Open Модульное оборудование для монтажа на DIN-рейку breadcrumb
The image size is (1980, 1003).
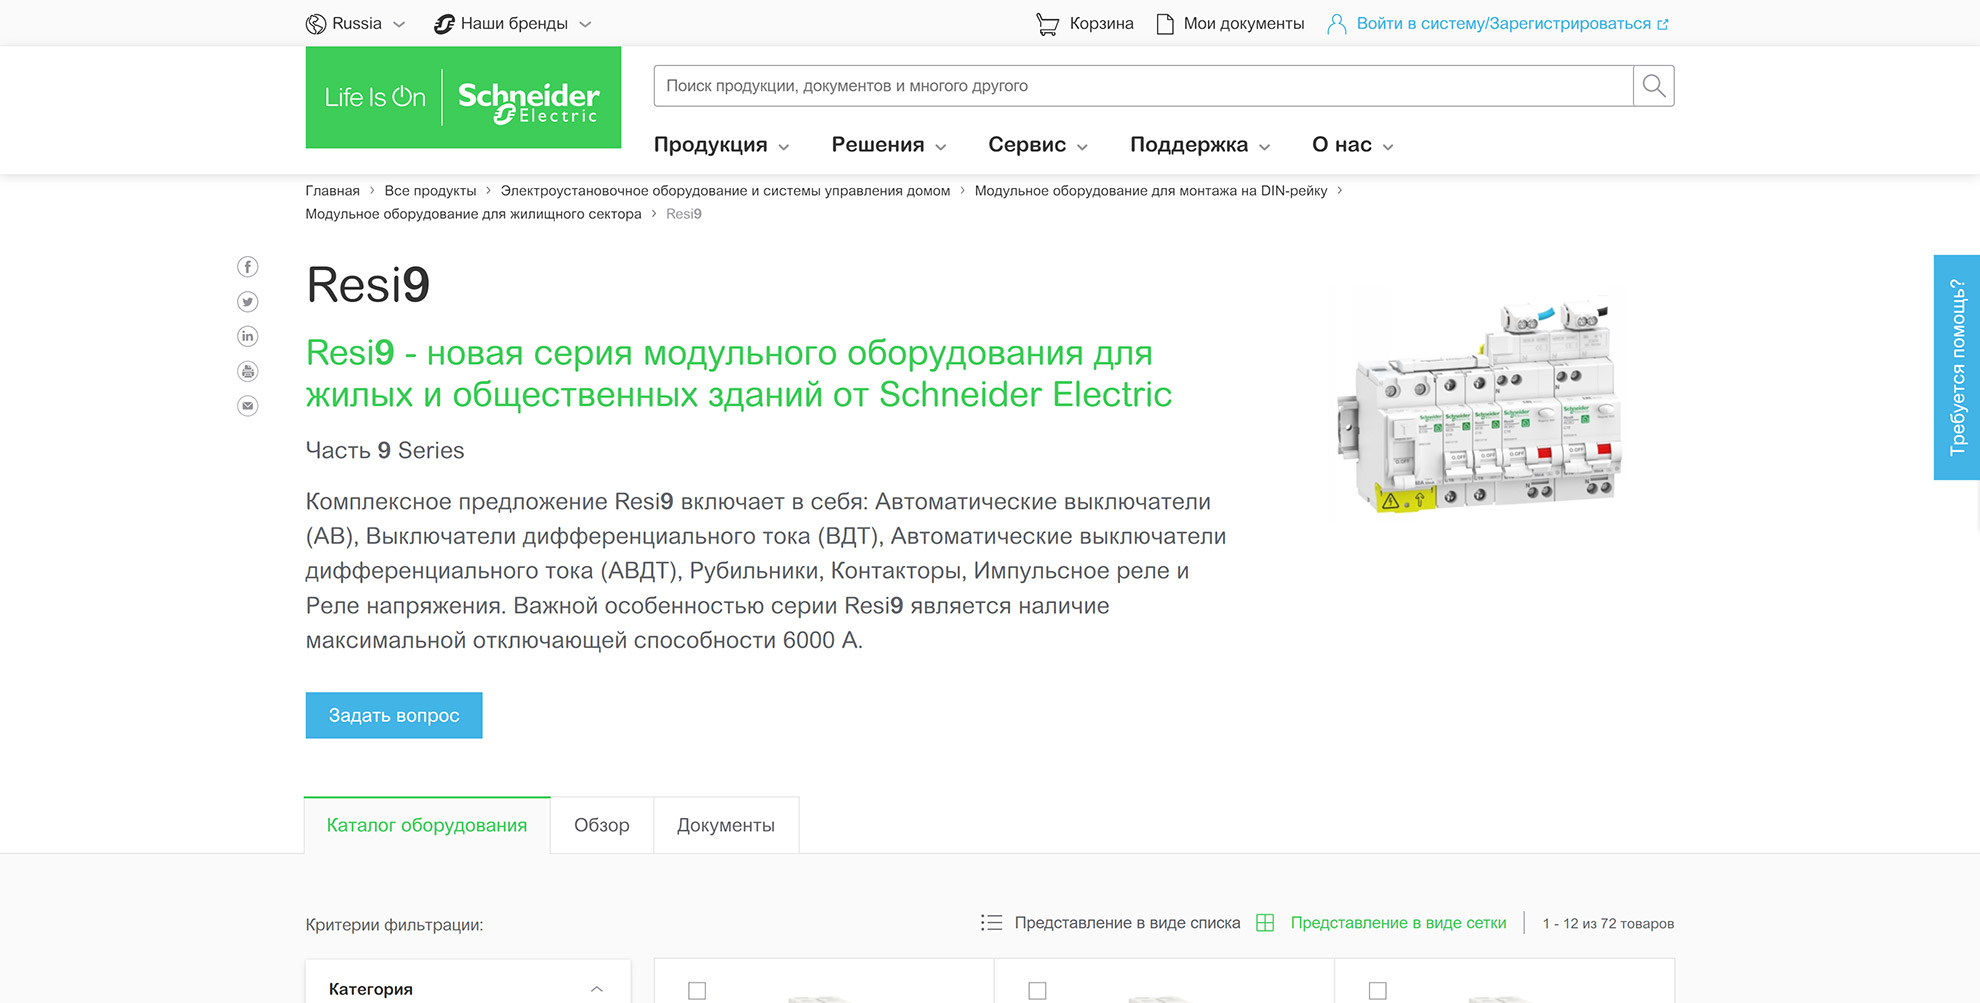pos(1151,191)
